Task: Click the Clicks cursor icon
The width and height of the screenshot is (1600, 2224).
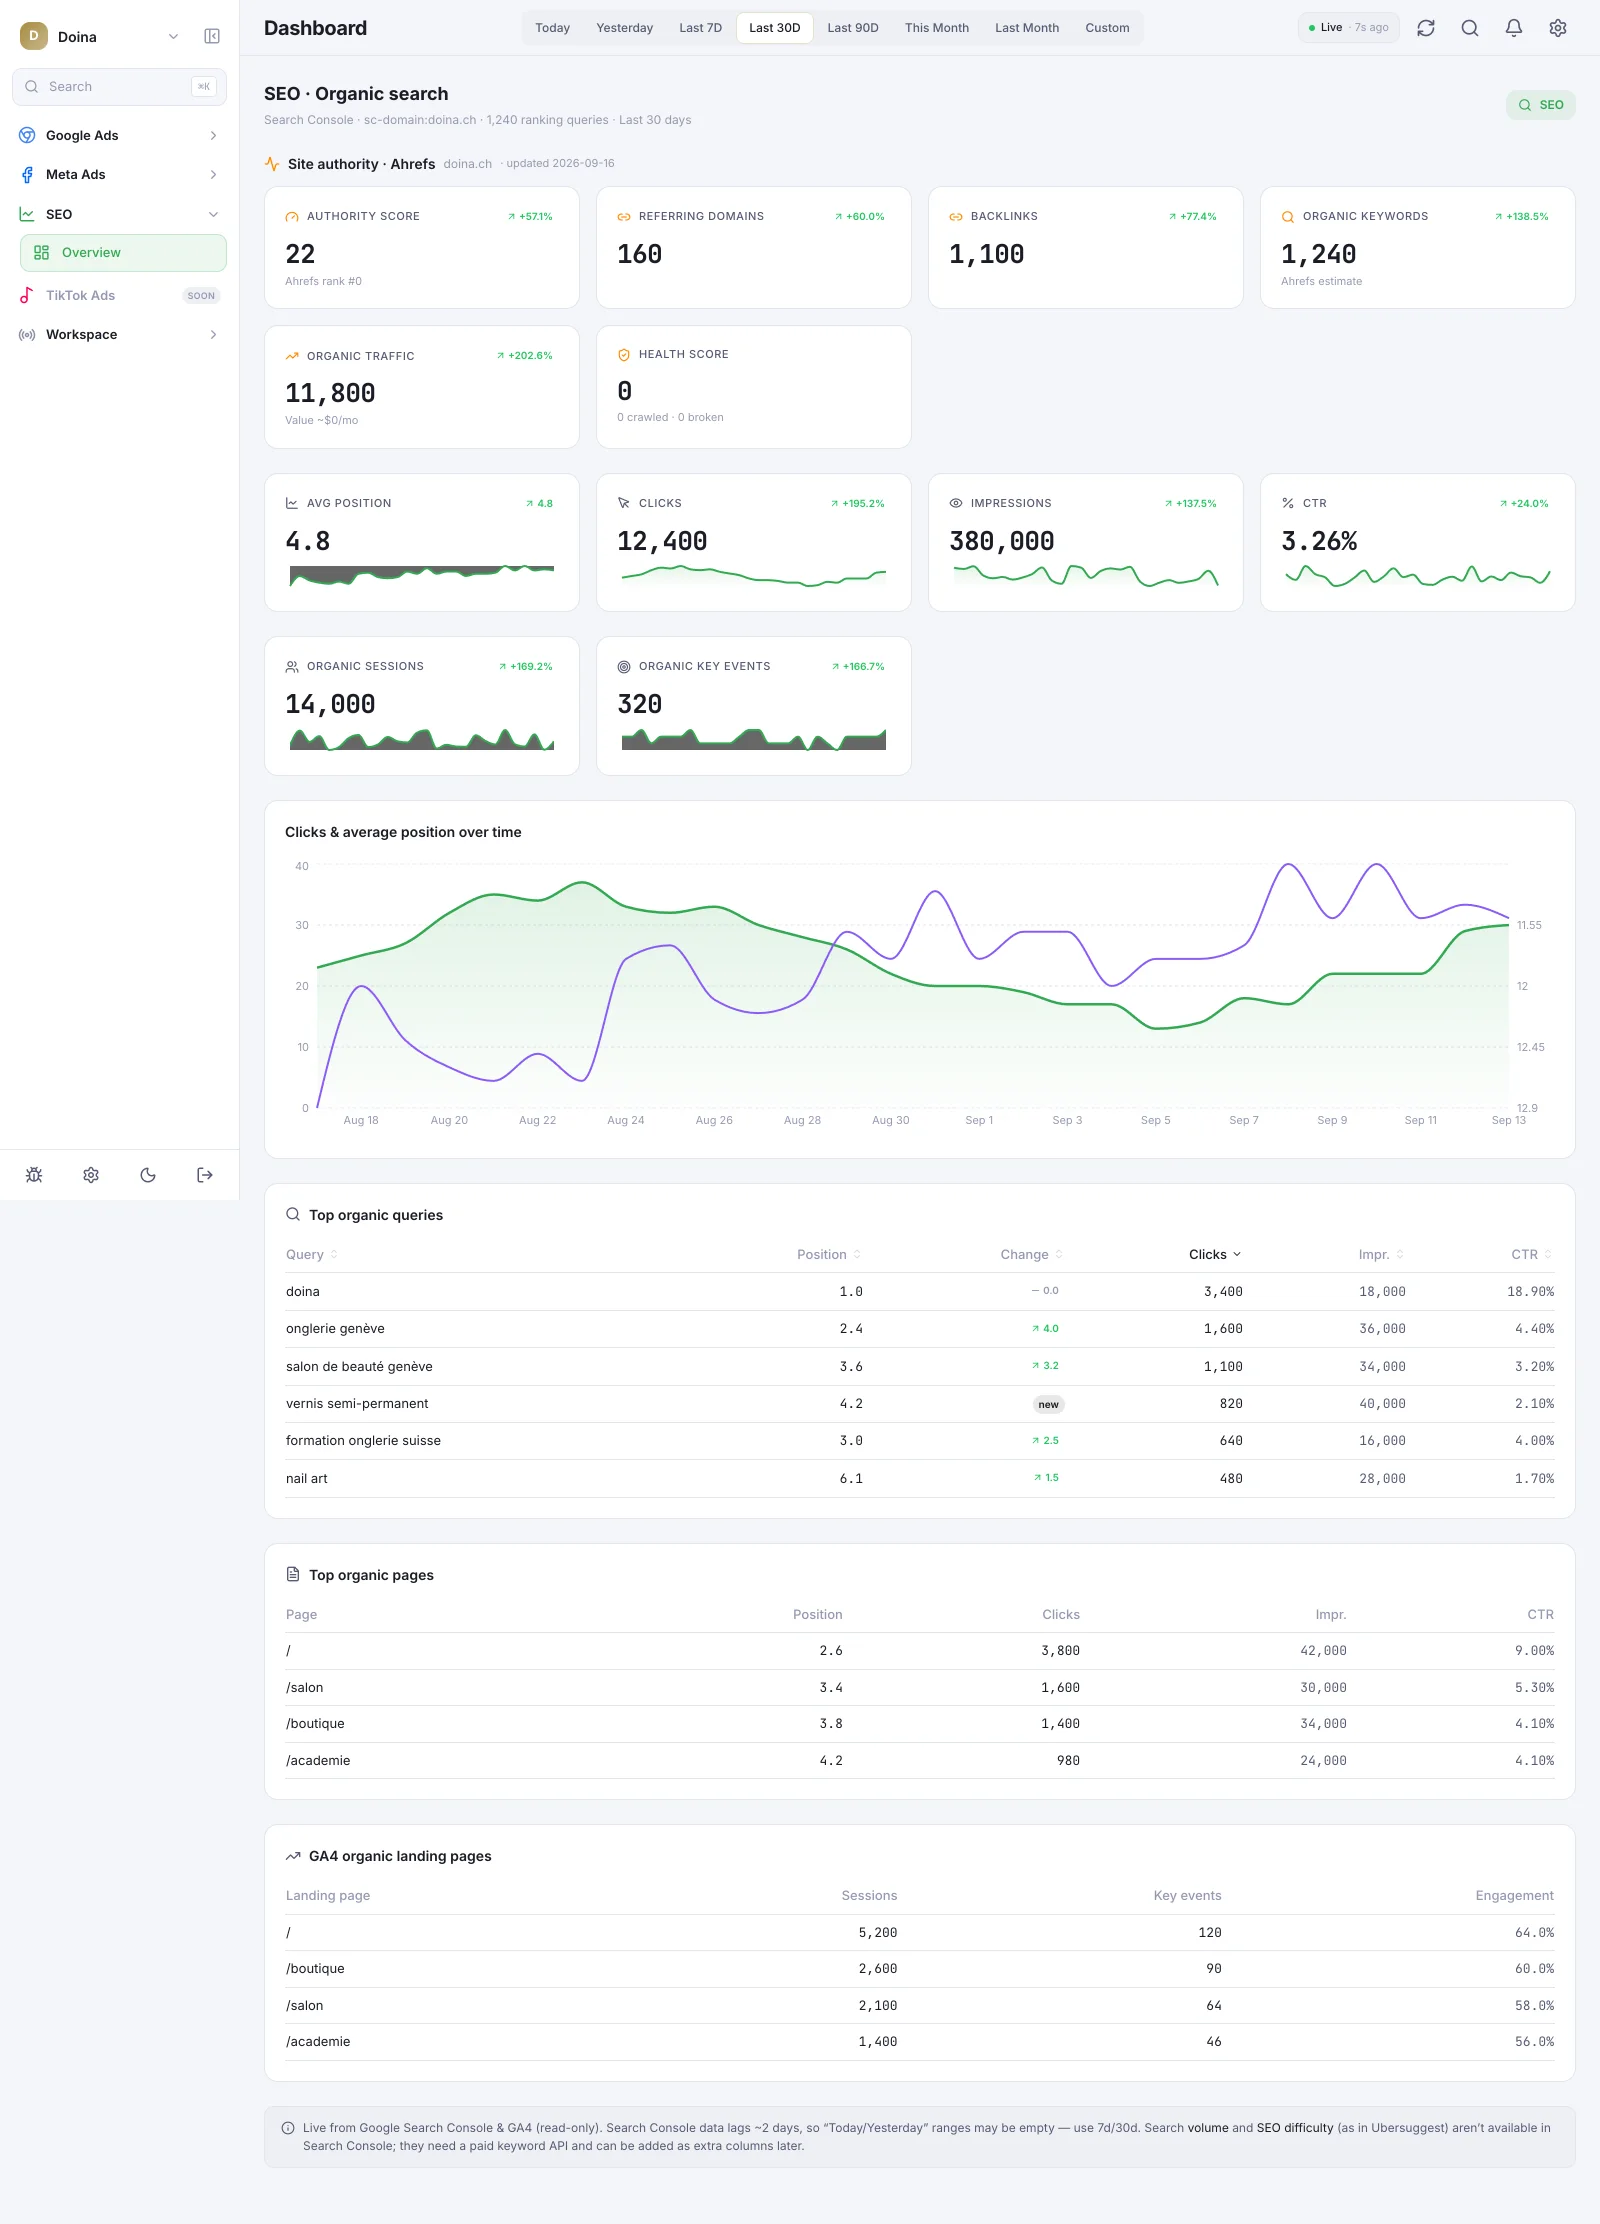Action: pyautogui.click(x=624, y=503)
